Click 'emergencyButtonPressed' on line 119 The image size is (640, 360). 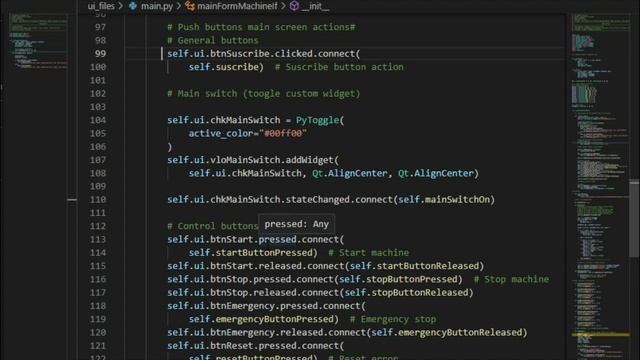pyautogui.click(x=275, y=319)
